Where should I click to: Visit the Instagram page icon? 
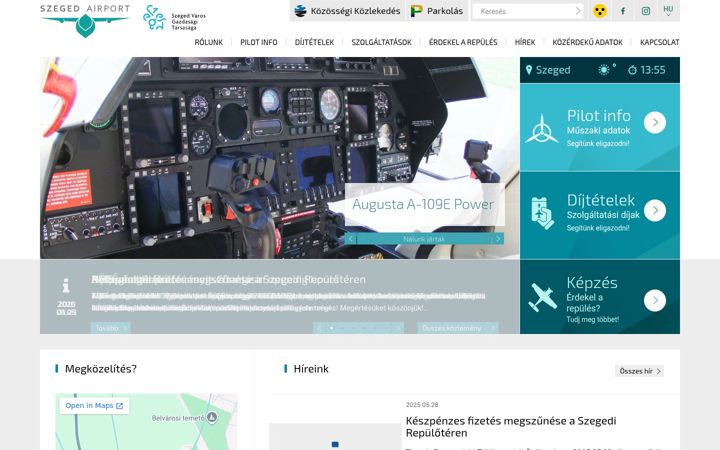coord(646,11)
